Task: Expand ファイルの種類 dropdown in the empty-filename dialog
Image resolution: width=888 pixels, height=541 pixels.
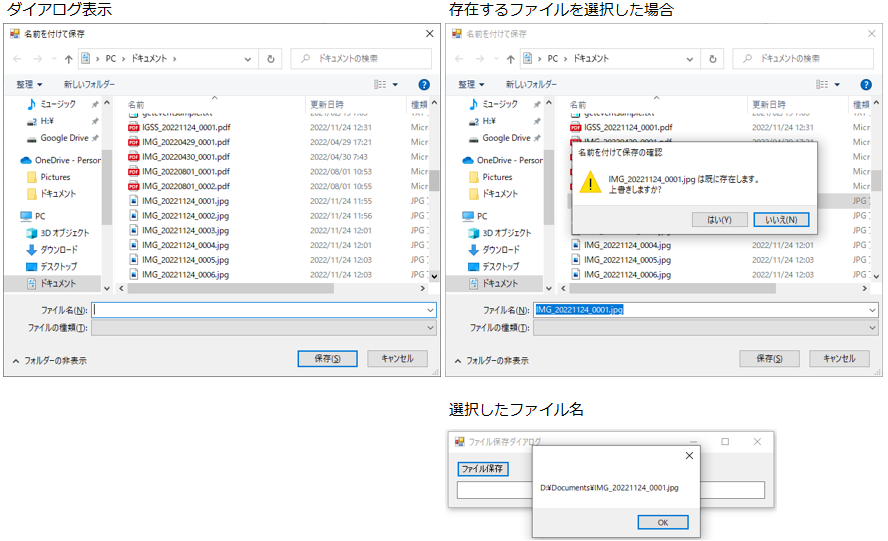Action: pos(264,328)
